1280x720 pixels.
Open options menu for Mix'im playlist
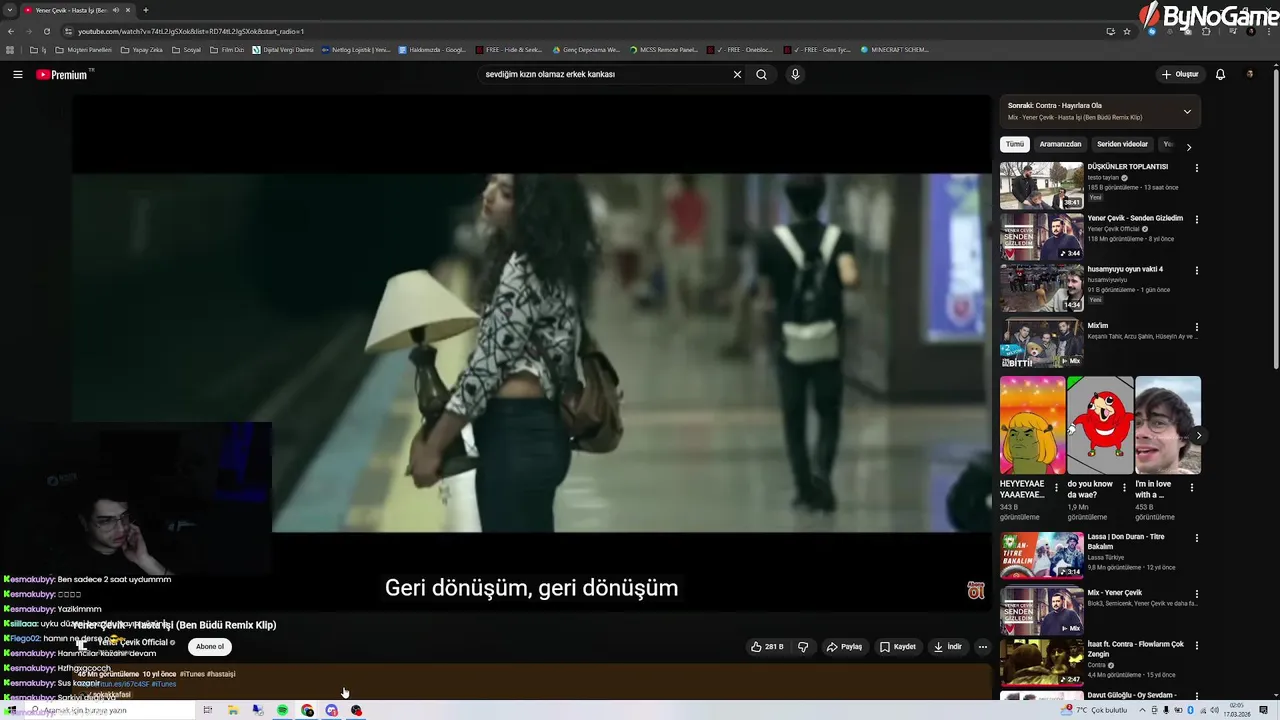click(1196, 327)
